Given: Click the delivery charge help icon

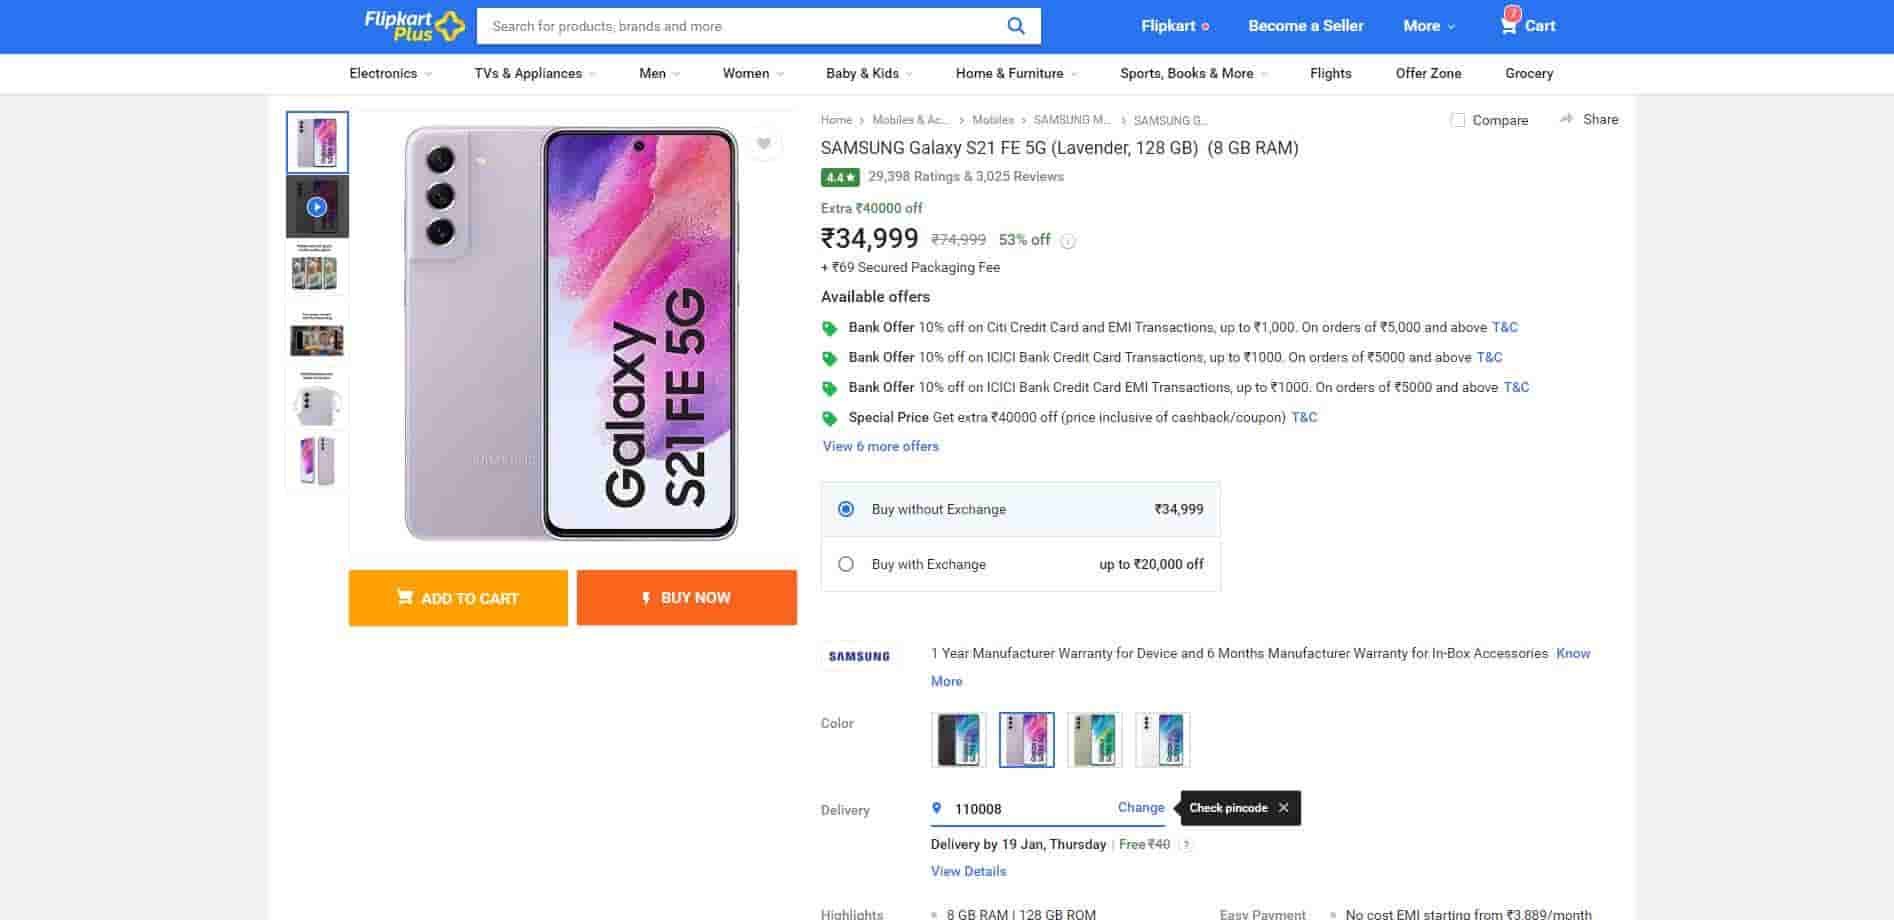Looking at the screenshot, I should pyautogui.click(x=1185, y=845).
